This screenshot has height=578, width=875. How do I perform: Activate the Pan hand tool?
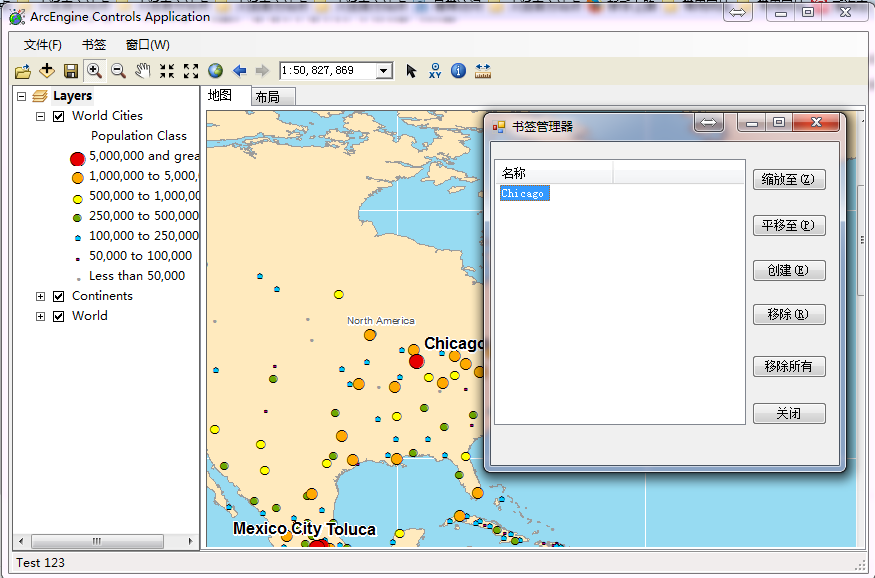(x=143, y=71)
